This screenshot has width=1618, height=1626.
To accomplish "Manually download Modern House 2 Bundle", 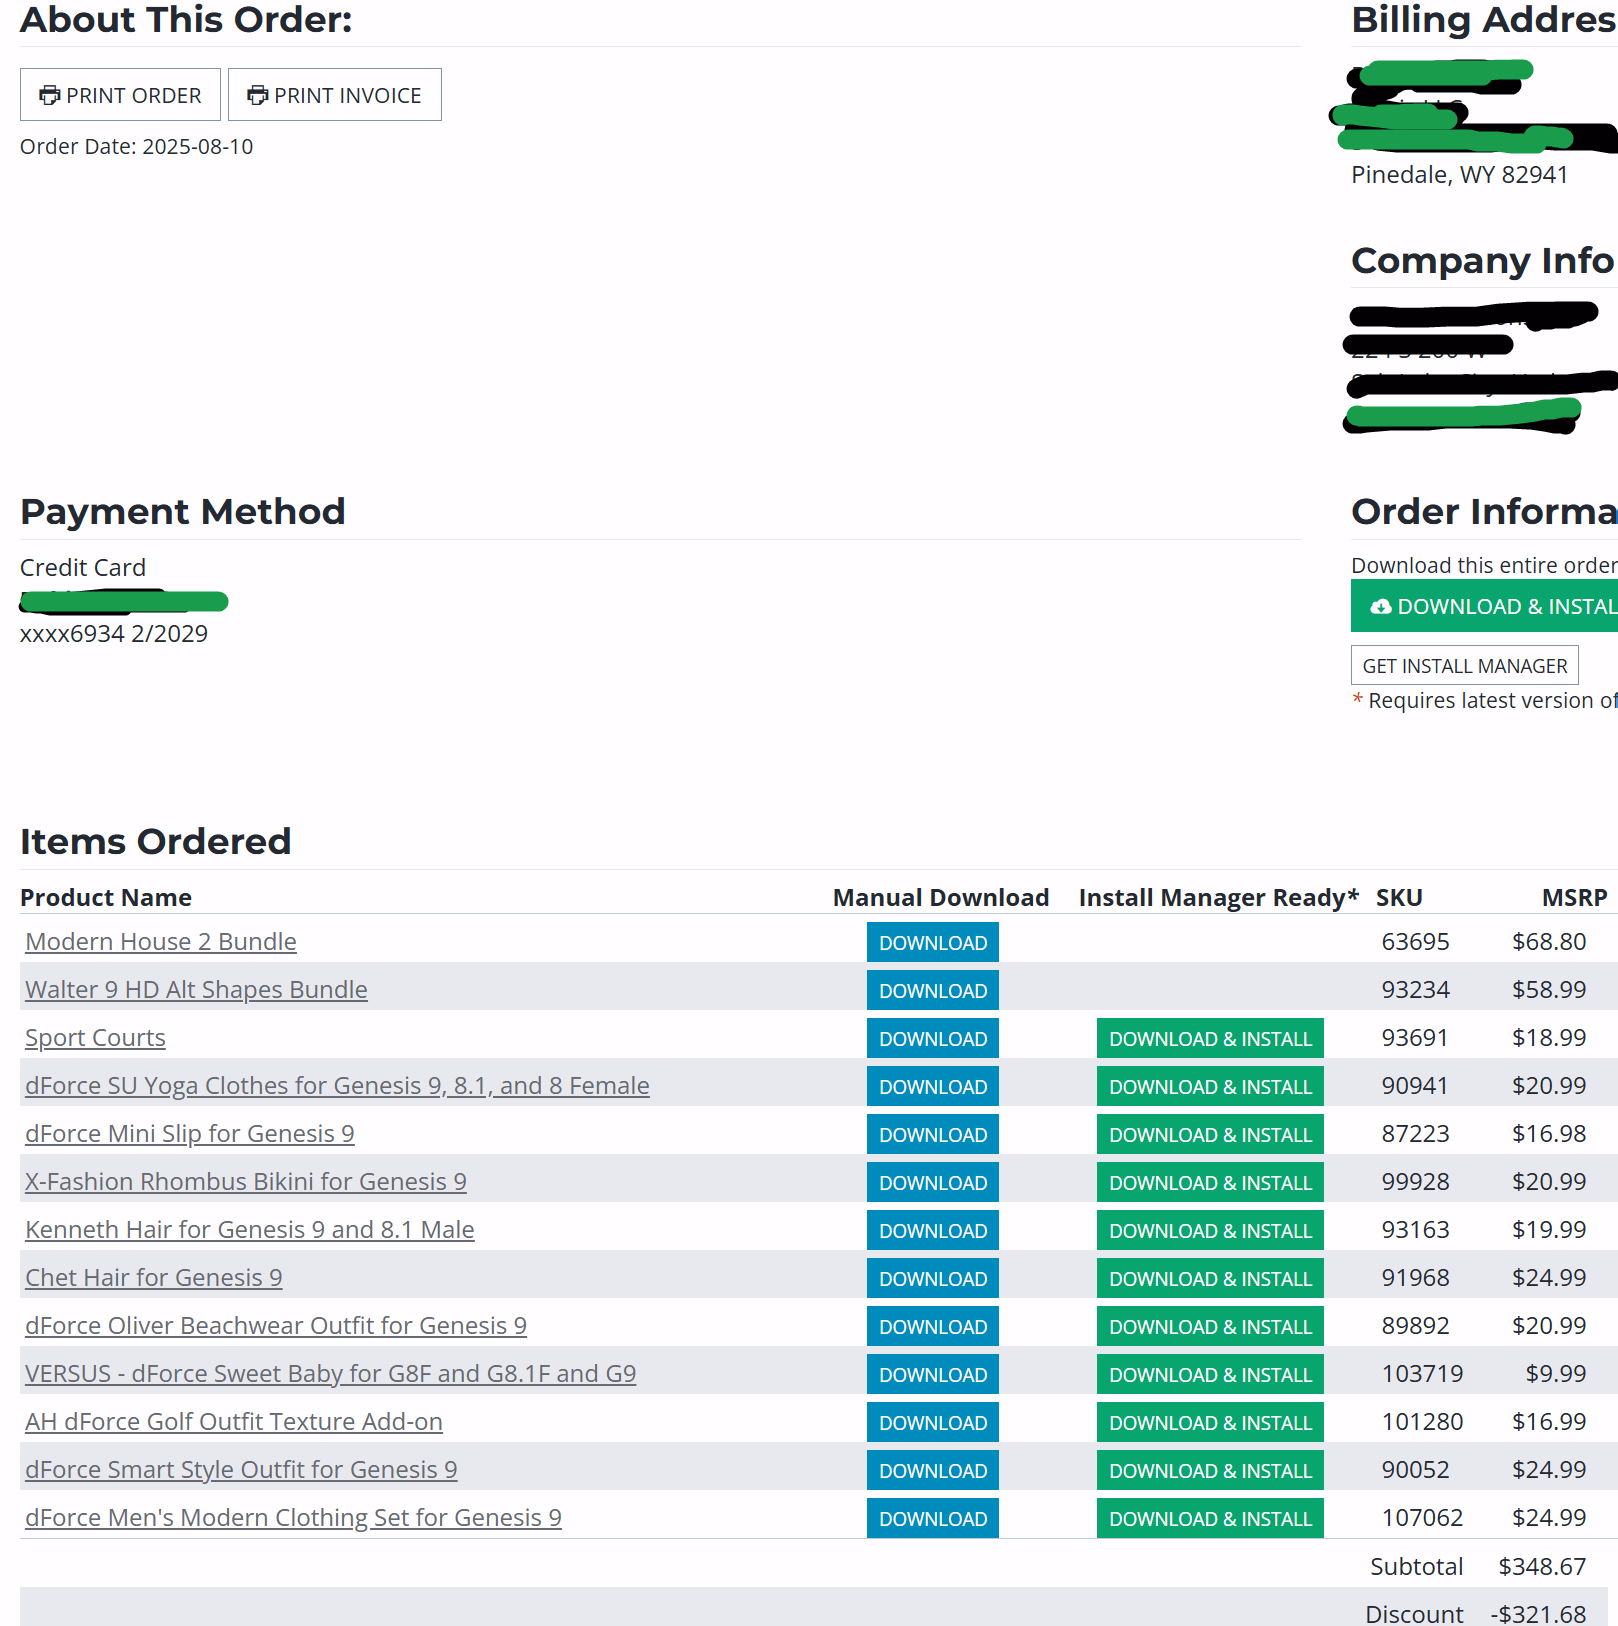I will click(x=933, y=942).
